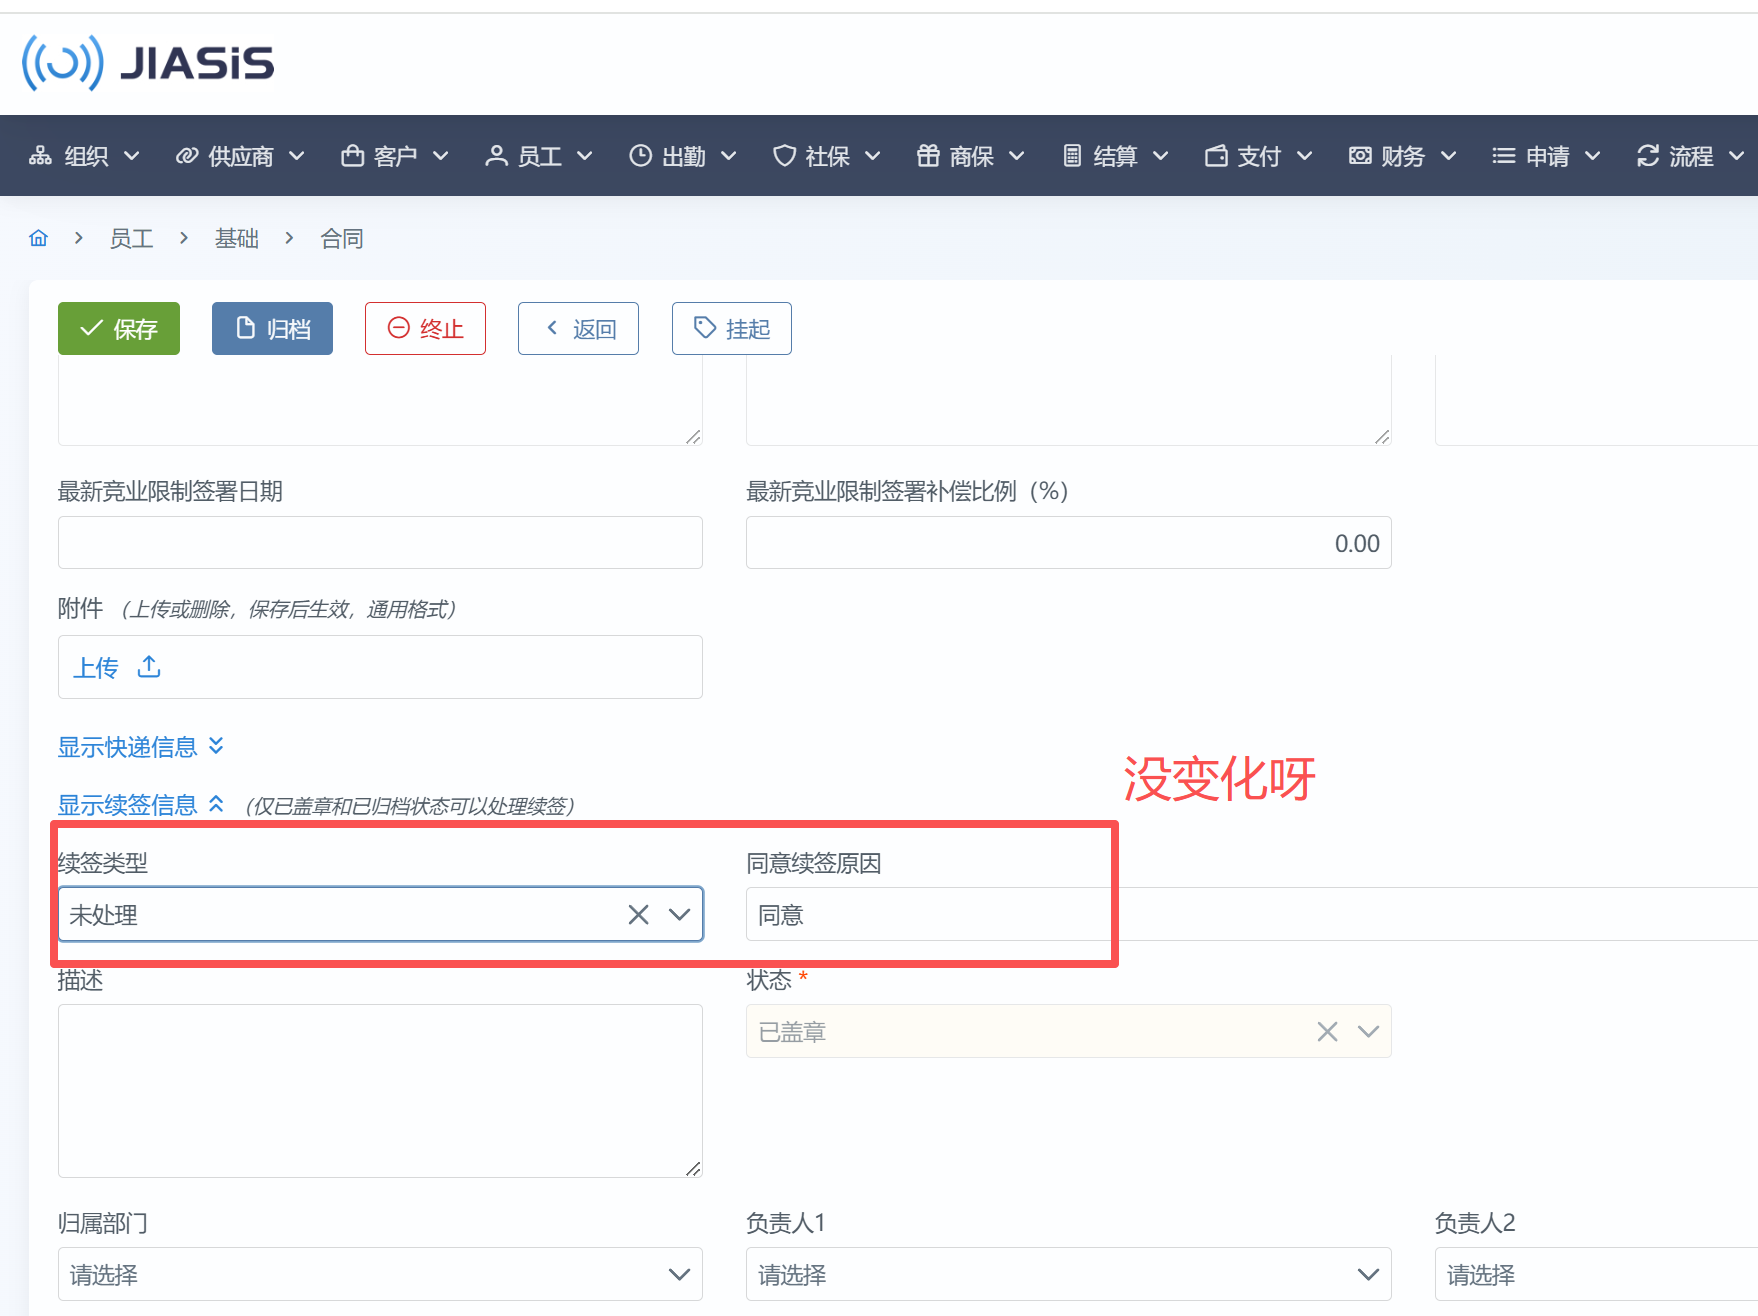Open the 续签类型 dropdown arrow
This screenshot has height=1316, width=1758.
point(679,914)
